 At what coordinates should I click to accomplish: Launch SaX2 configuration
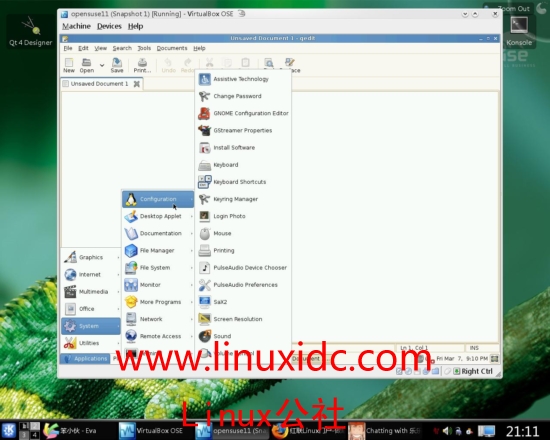[x=243, y=302]
